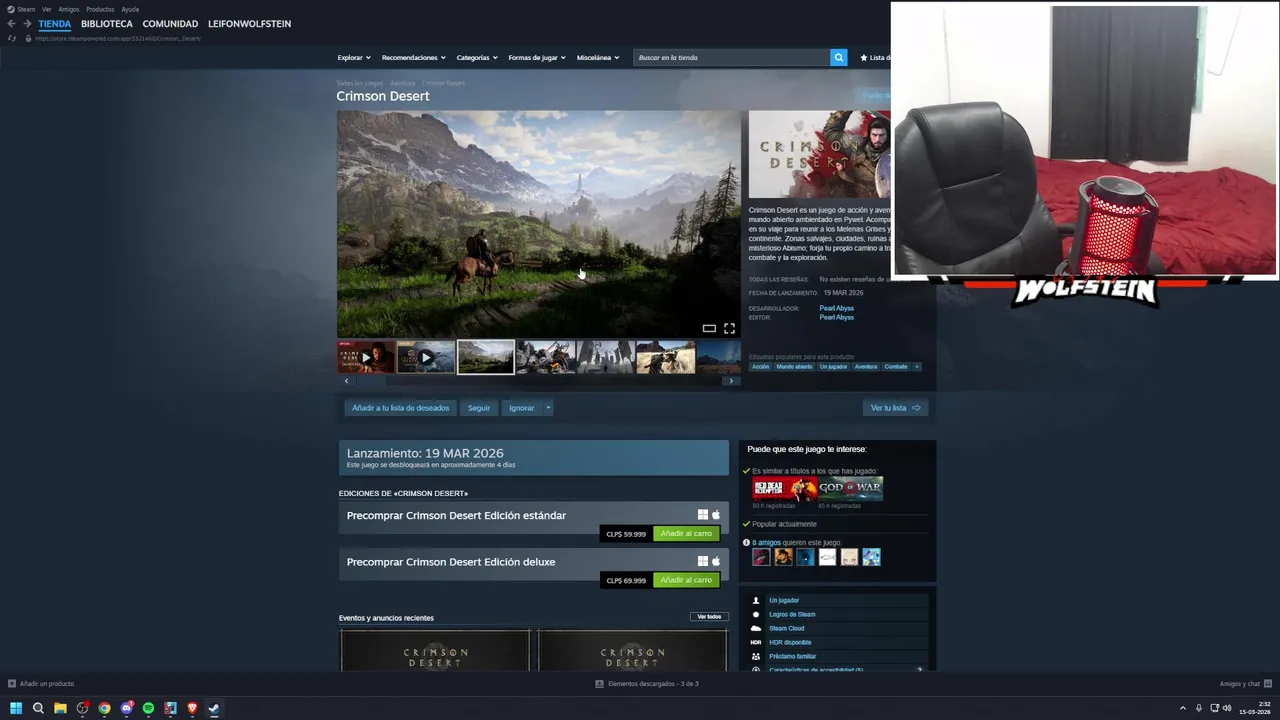Click the store URL address bar

tap(118, 38)
